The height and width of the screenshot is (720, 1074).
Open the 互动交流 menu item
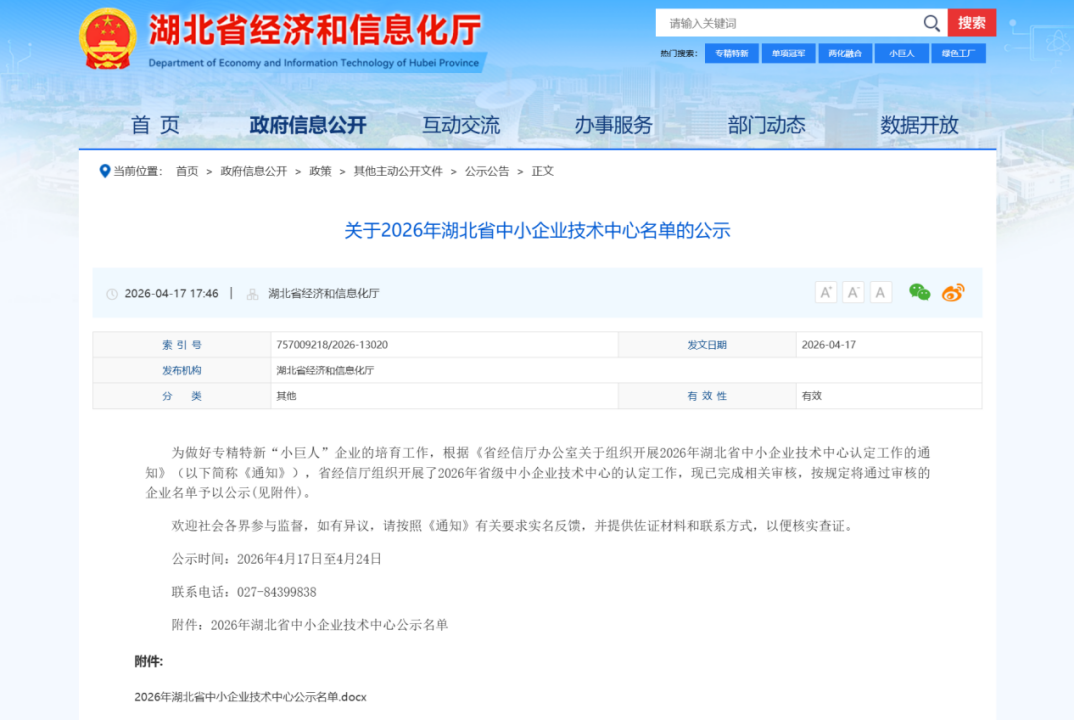click(461, 125)
